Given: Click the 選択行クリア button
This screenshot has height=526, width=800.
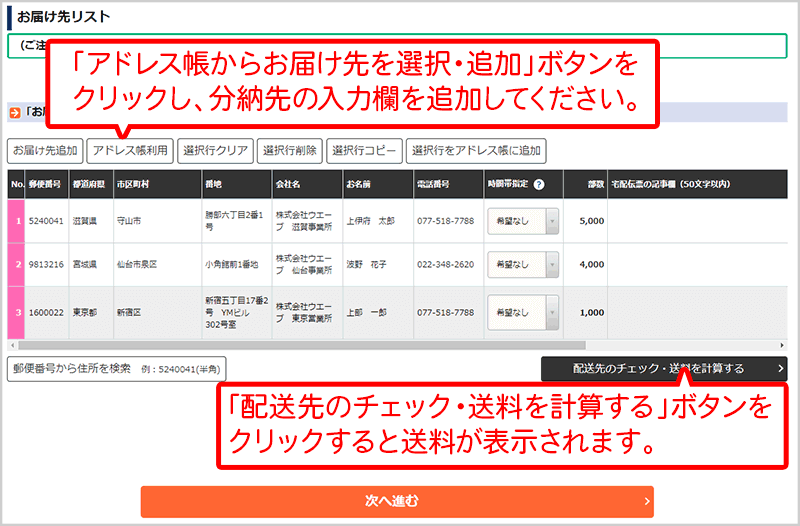Looking at the screenshot, I should click(x=214, y=151).
